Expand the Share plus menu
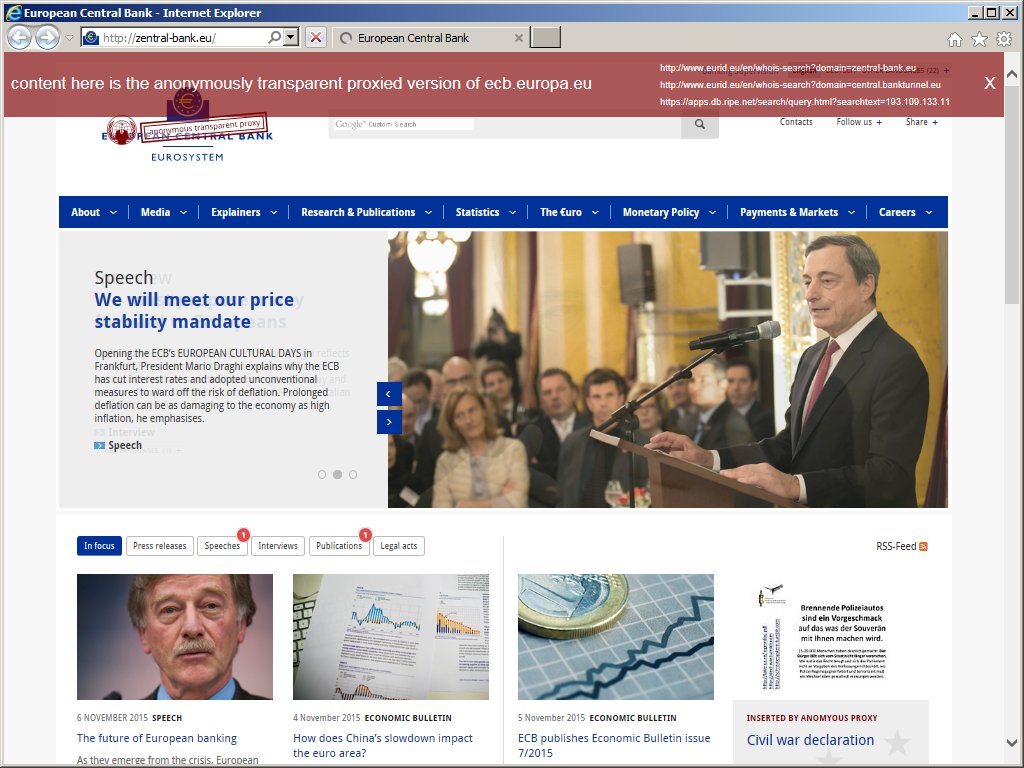 pos(921,121)
